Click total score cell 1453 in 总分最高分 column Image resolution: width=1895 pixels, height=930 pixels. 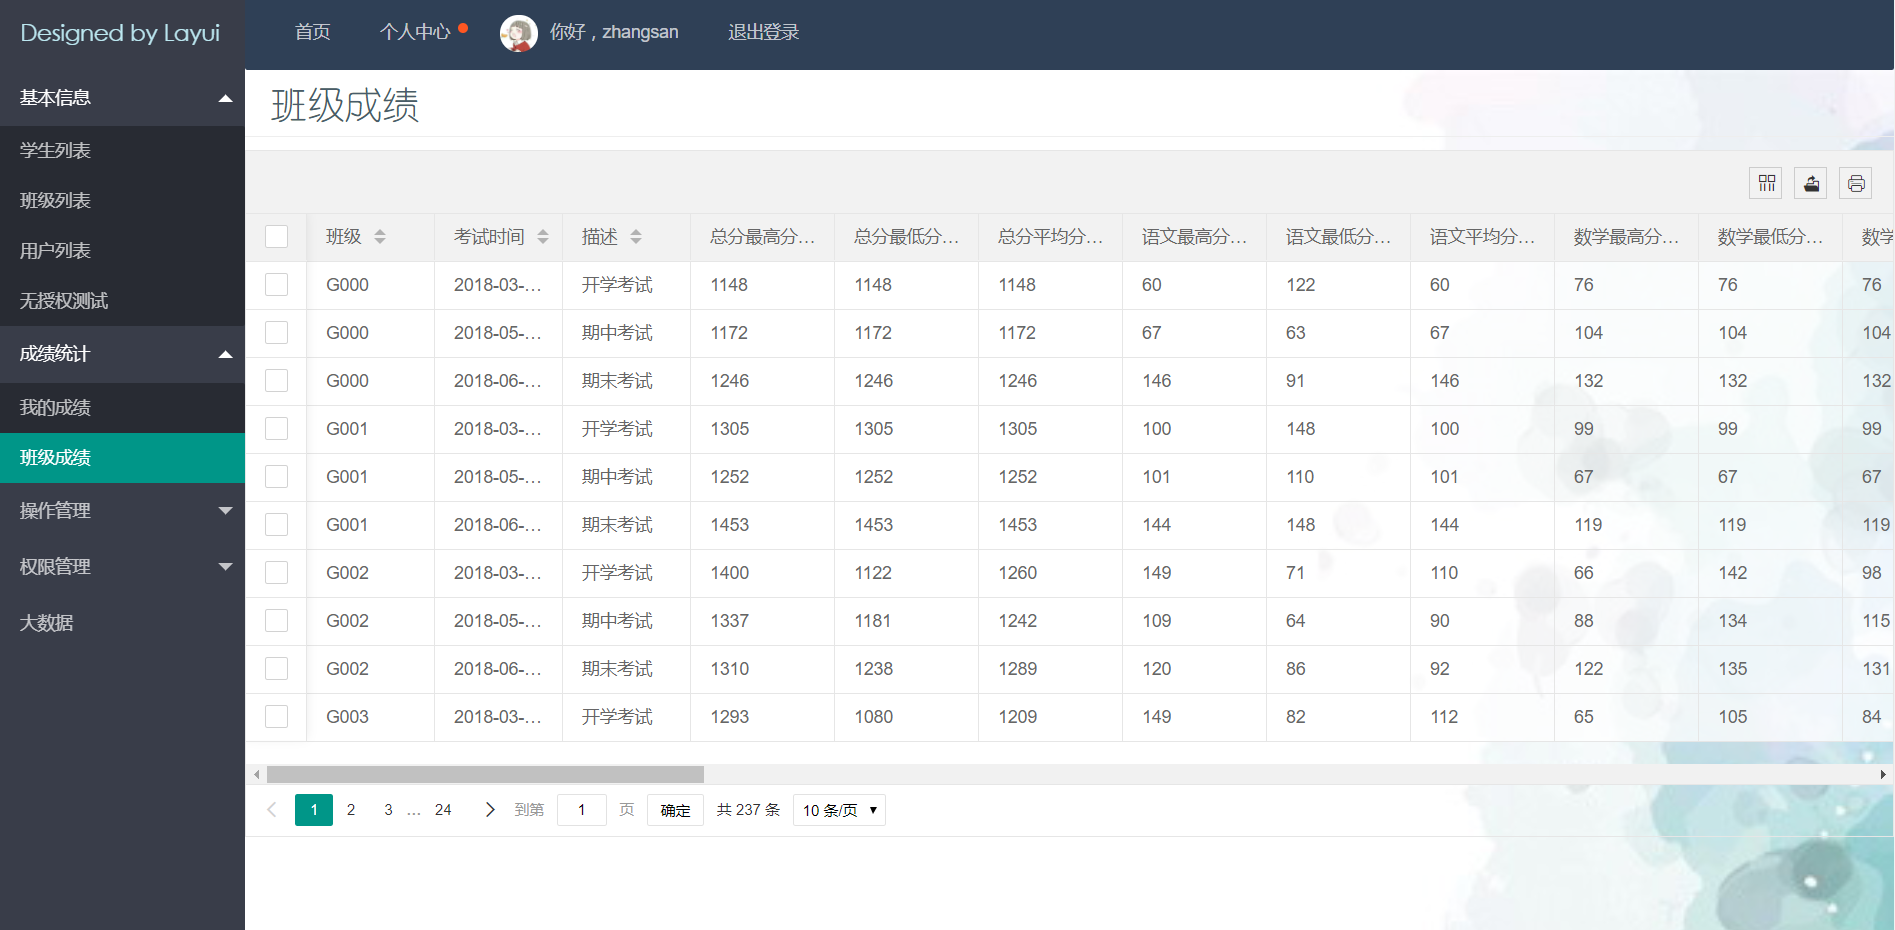[x=762, y=525]
